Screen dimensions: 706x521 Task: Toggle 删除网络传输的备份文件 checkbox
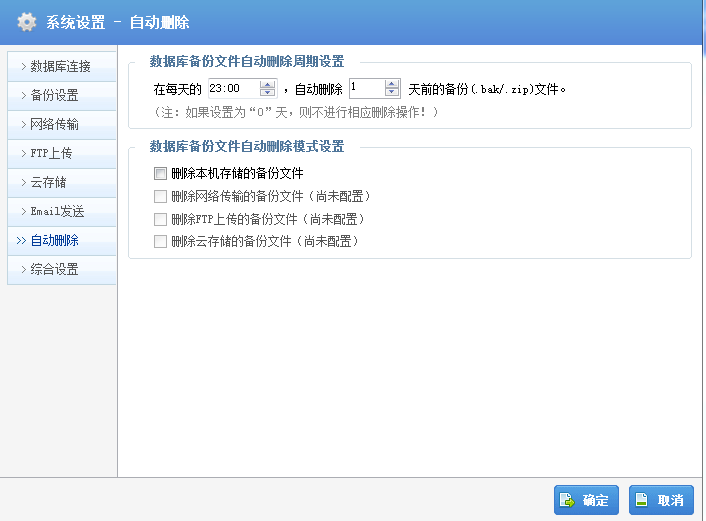(x=160, y=196)
